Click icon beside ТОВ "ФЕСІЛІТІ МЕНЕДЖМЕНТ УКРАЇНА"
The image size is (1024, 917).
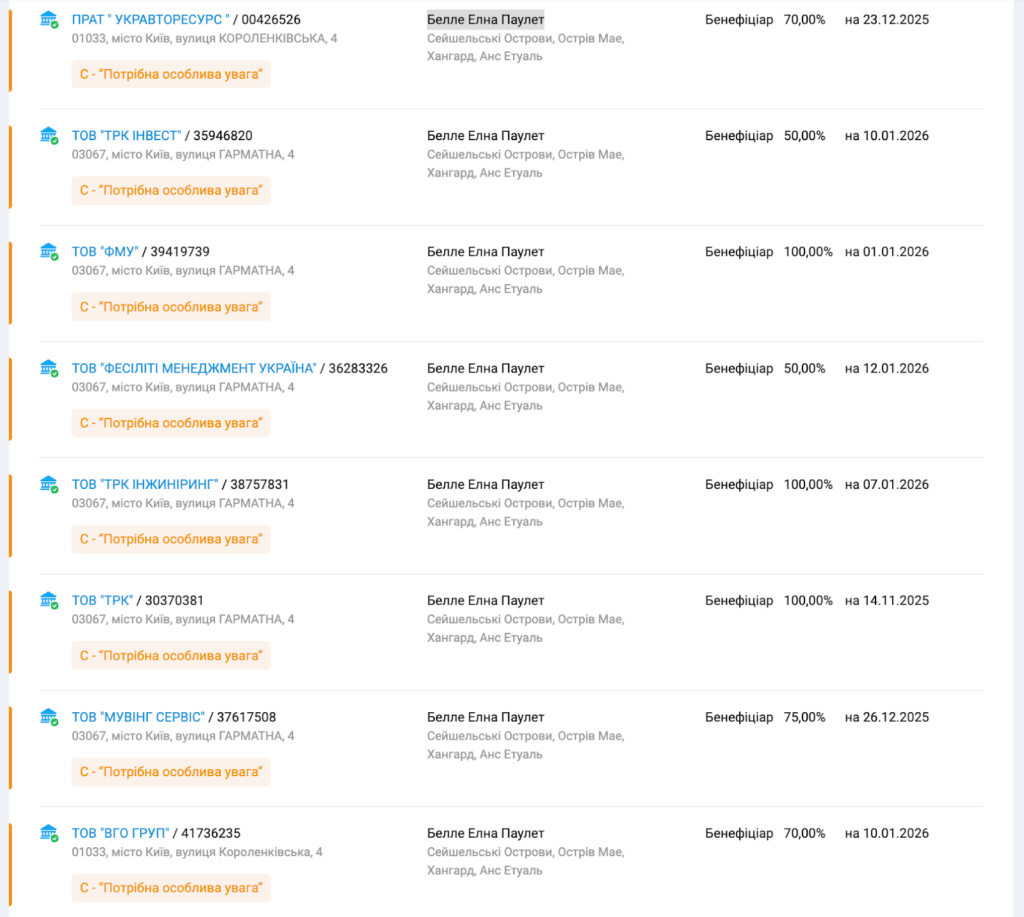point(49,369)
